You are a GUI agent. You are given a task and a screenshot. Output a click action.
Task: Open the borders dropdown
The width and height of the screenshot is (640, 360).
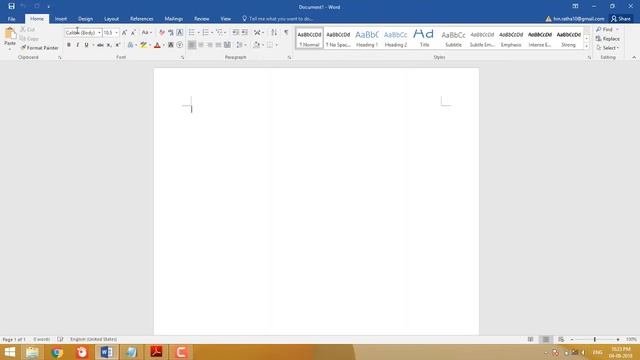click(277, 45)
